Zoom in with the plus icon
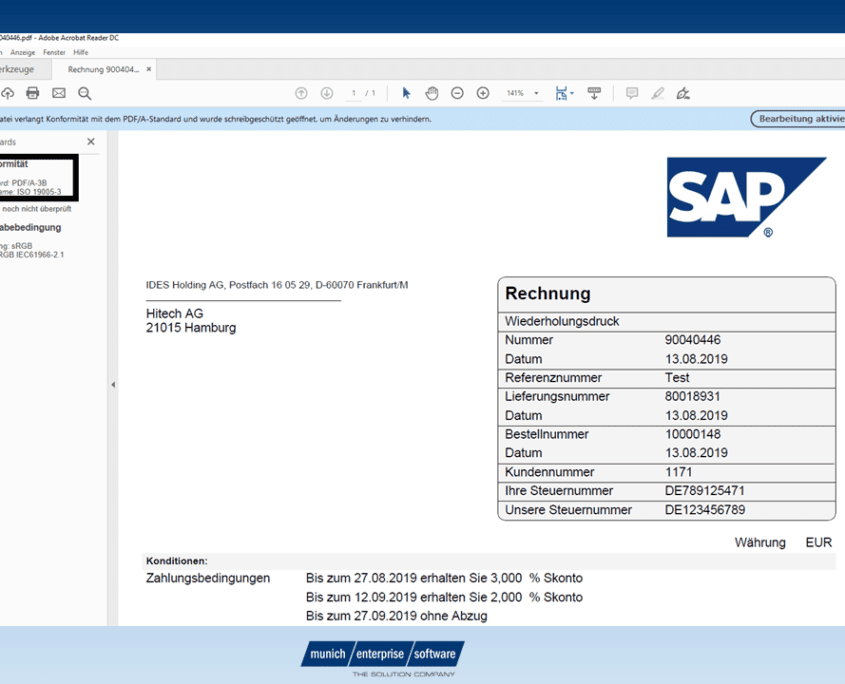The image size is (845, 684). coord(482,93)
